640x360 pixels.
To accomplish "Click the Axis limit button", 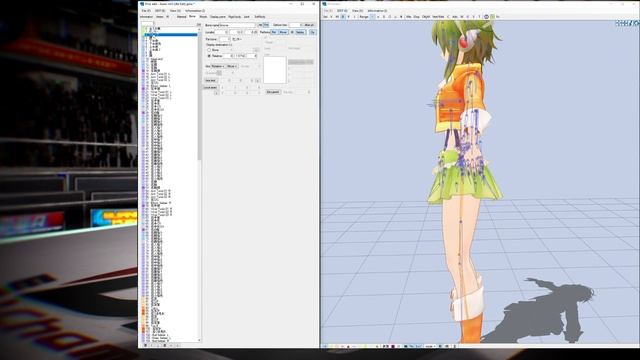I will pyautogui.click(x=211, y=80).
